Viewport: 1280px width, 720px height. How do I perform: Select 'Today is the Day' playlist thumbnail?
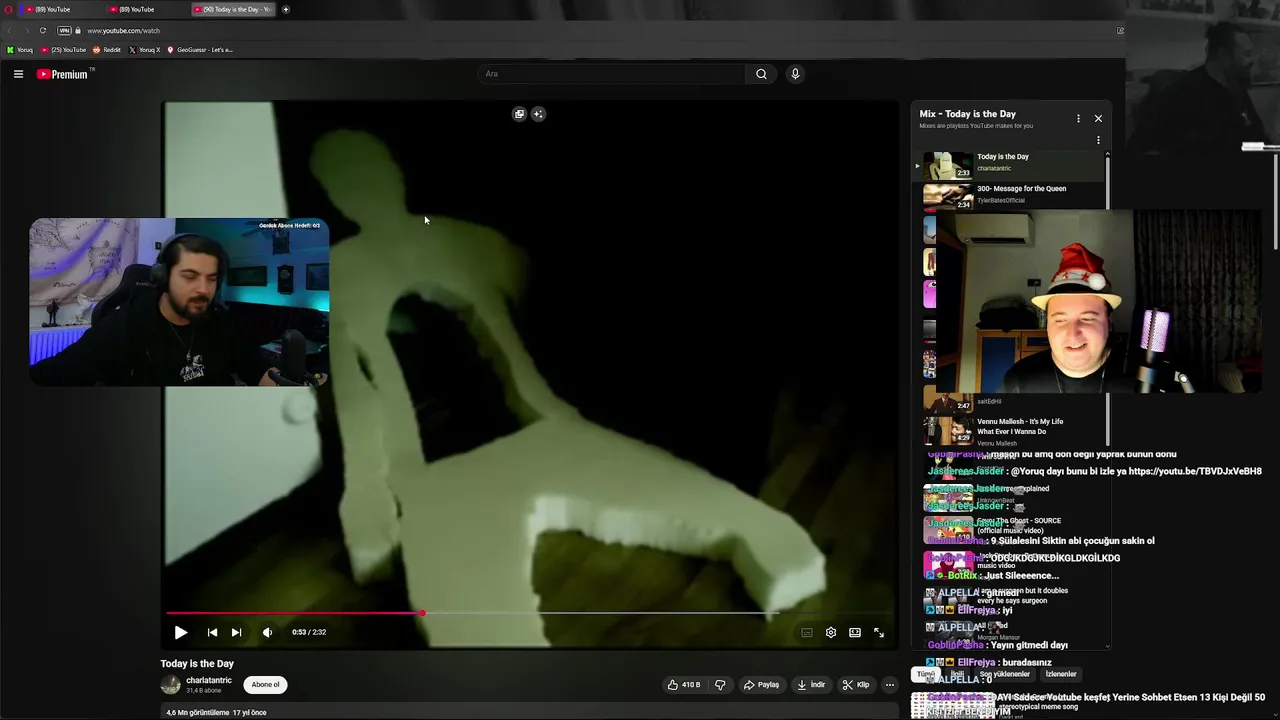tap(947, 165)
